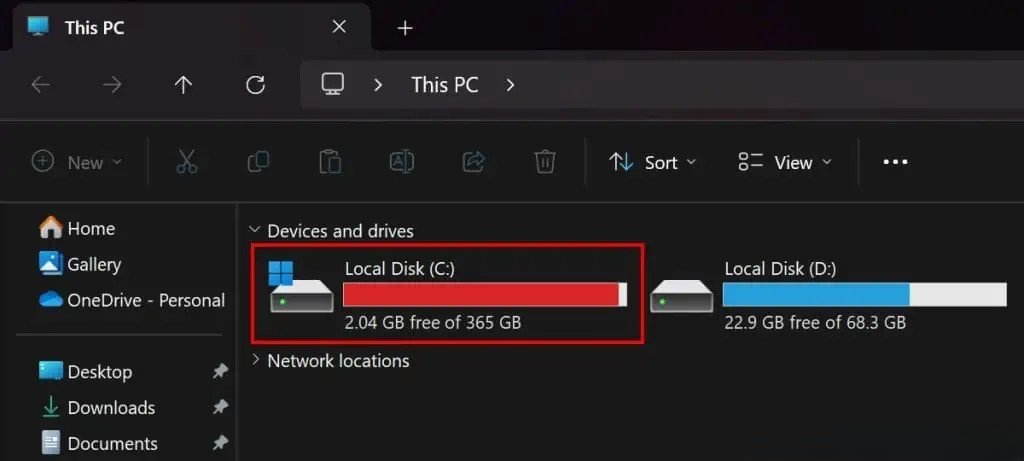This screenshot has height=461, width=1024.
Task: Collapse the Devices and drives group
Action: click(x=256, y=231)
